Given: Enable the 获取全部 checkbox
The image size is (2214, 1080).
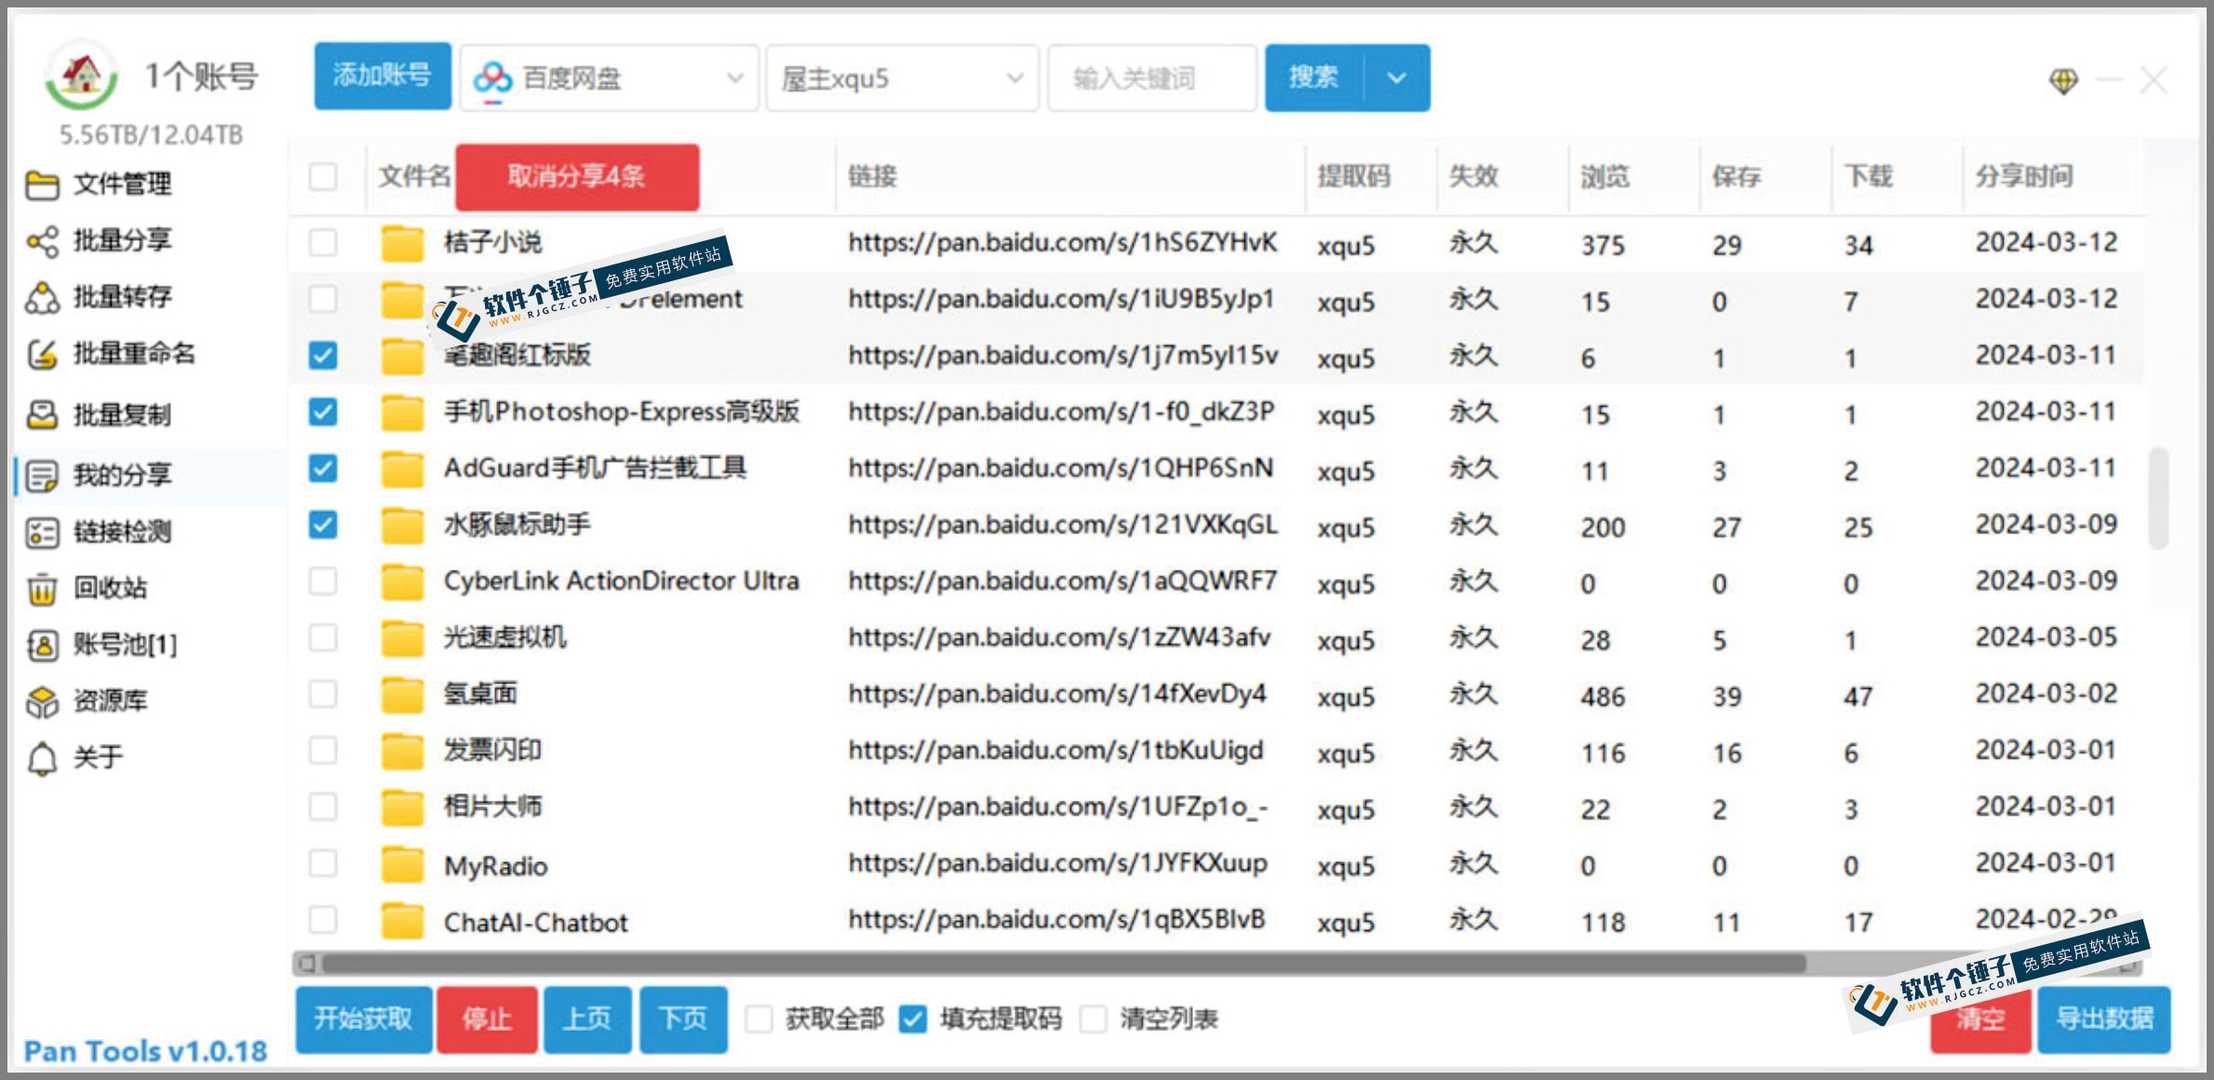Looking at the screenshot, I should pyautogui.click(x=759, y=1019).
